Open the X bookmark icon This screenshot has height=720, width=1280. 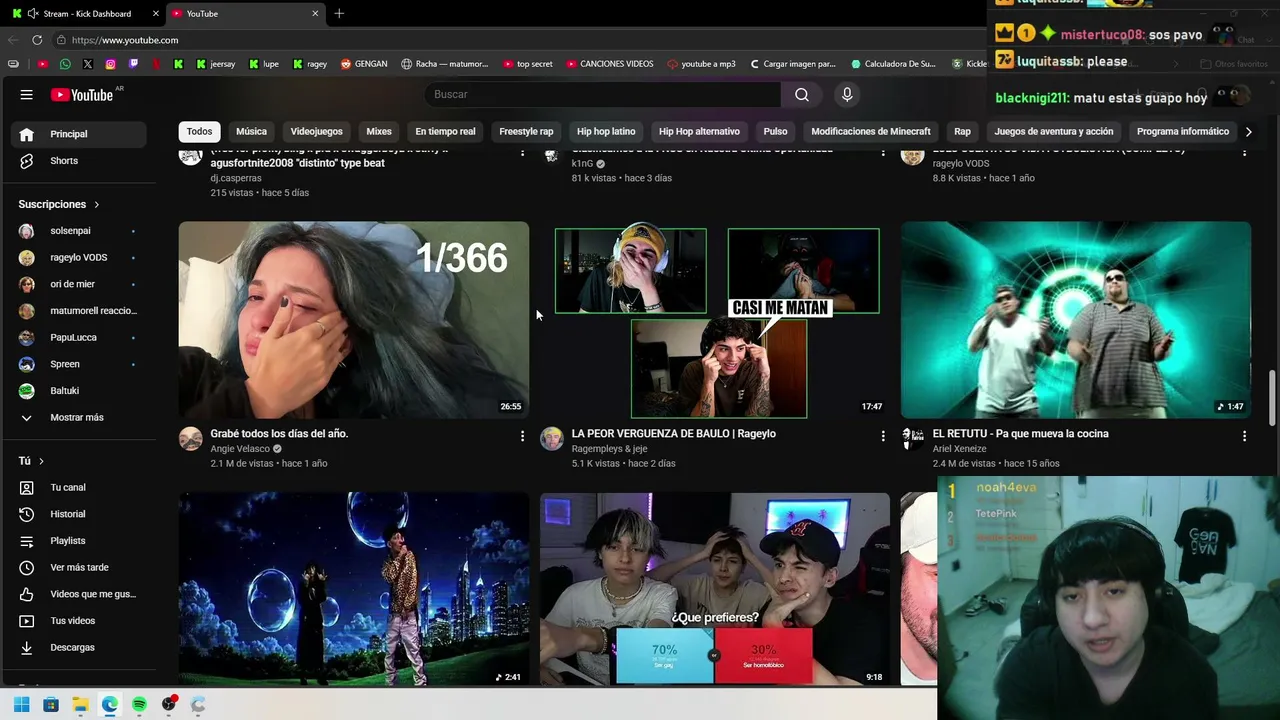point(88,64)
